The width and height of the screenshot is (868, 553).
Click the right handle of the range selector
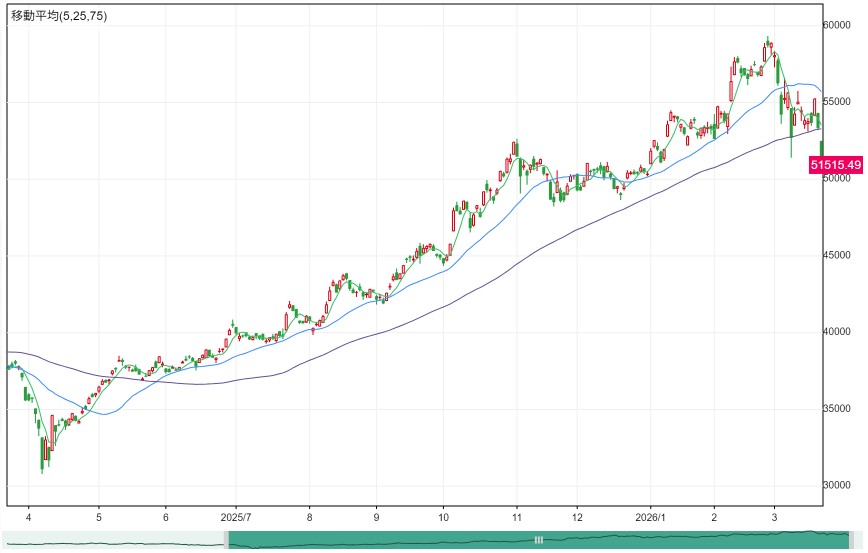[x=851, y=540]
